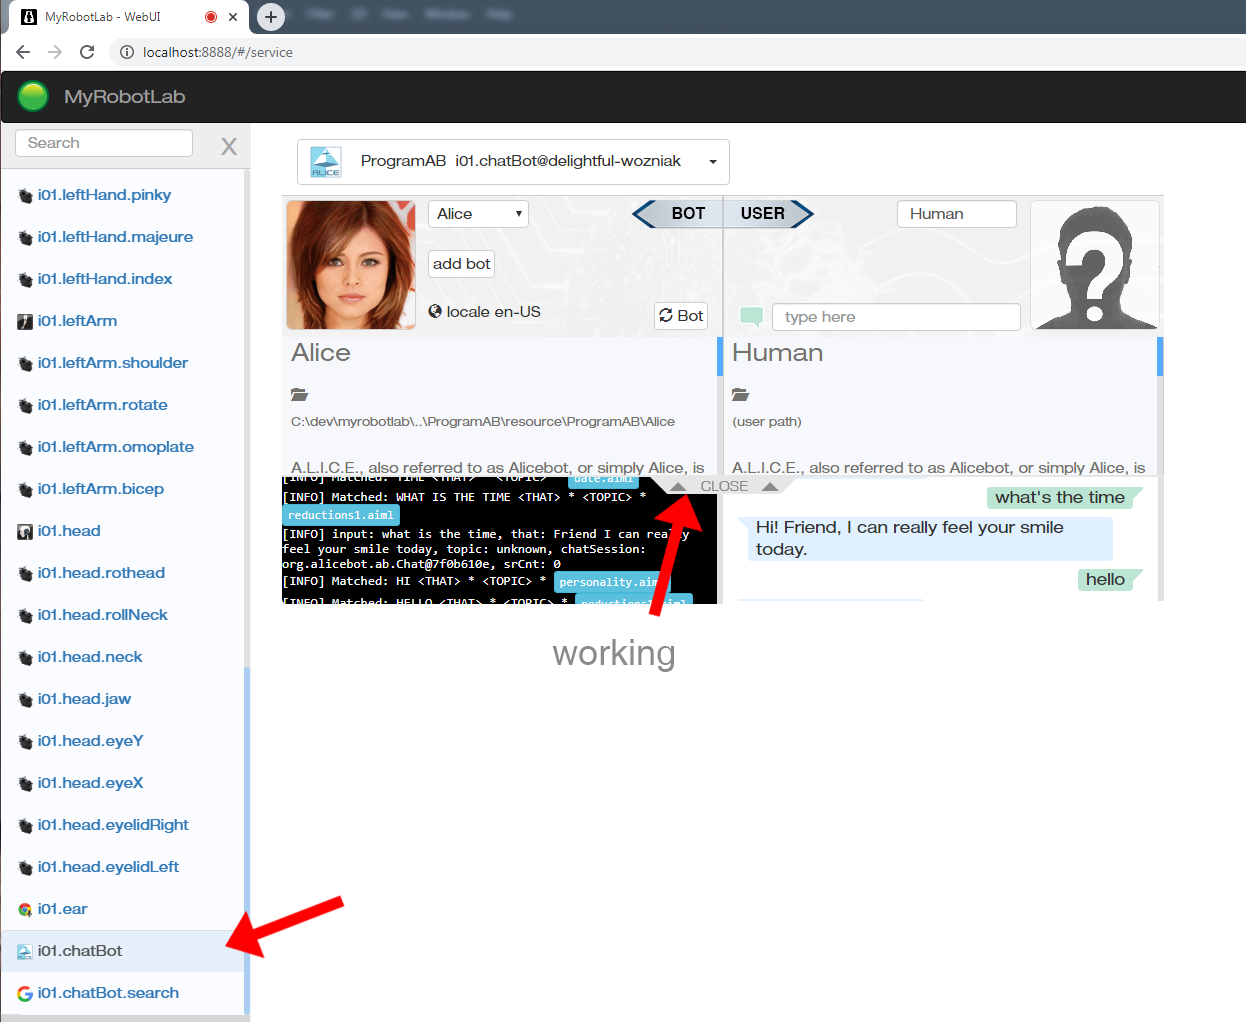Switch to the USER toggle side
The width and height of the screenshot is (1246, 1022).
pos(767,213)
